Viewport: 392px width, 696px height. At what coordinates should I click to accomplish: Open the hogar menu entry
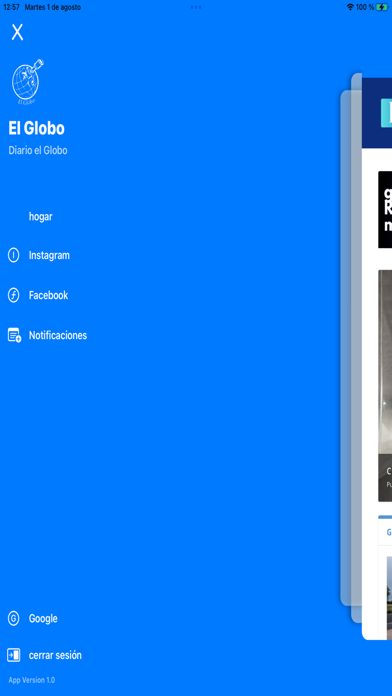[40, 217]
